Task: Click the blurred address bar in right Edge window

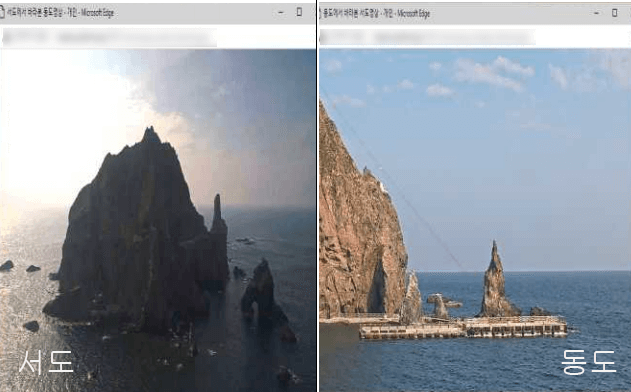Action: tap(427, 38)
